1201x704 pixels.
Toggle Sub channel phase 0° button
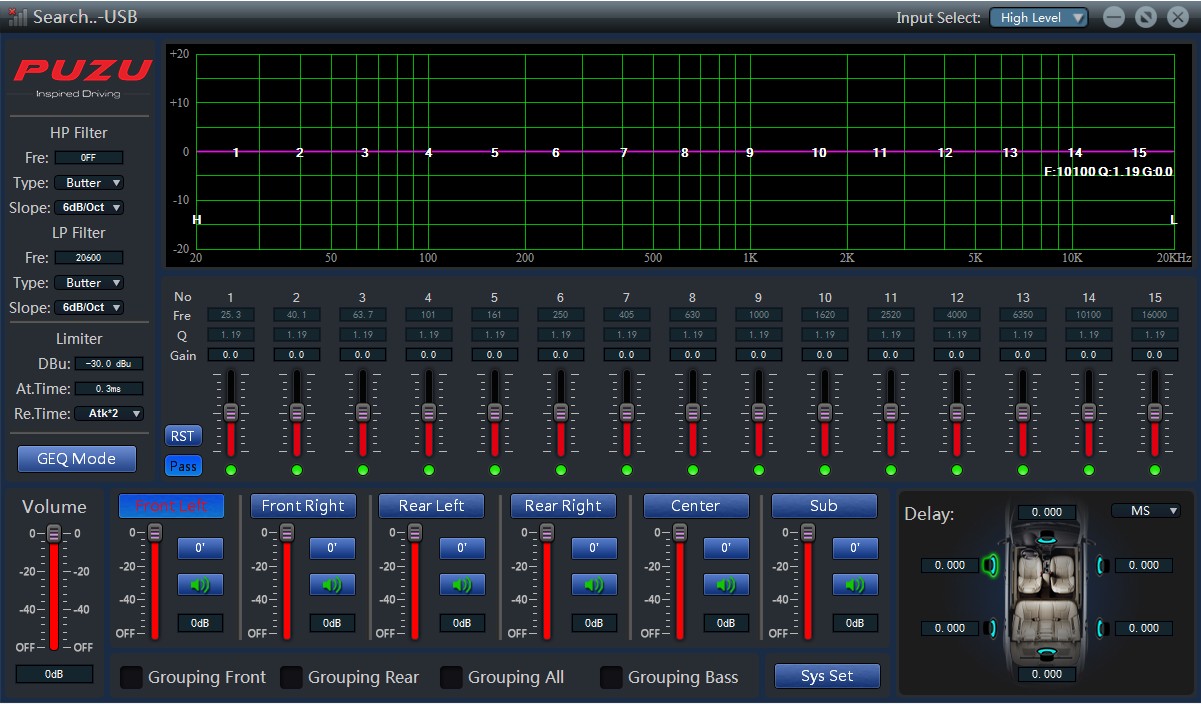[x=855, y=548]
